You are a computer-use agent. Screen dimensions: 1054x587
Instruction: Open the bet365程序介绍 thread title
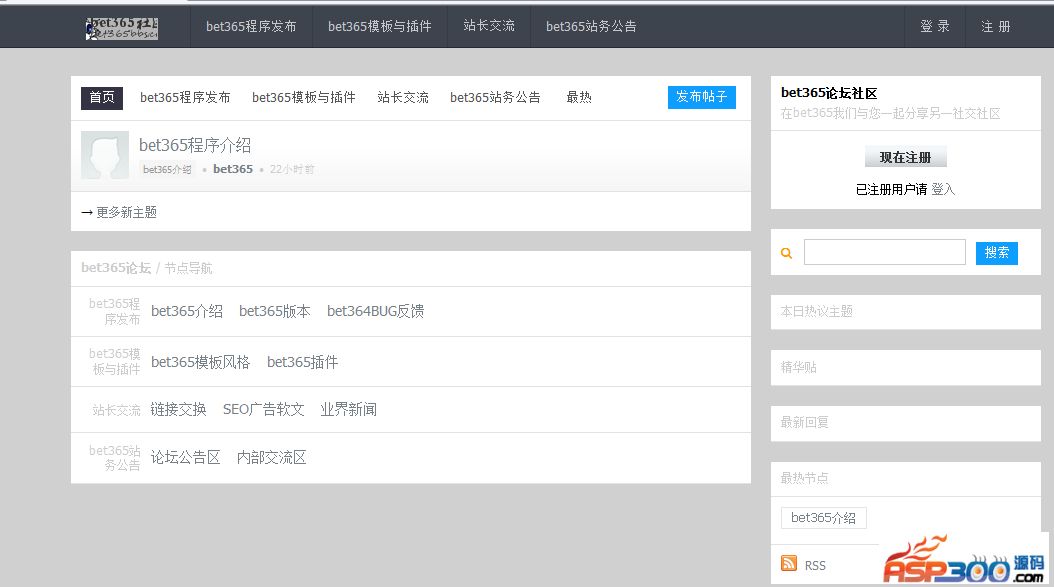(195, 146)
